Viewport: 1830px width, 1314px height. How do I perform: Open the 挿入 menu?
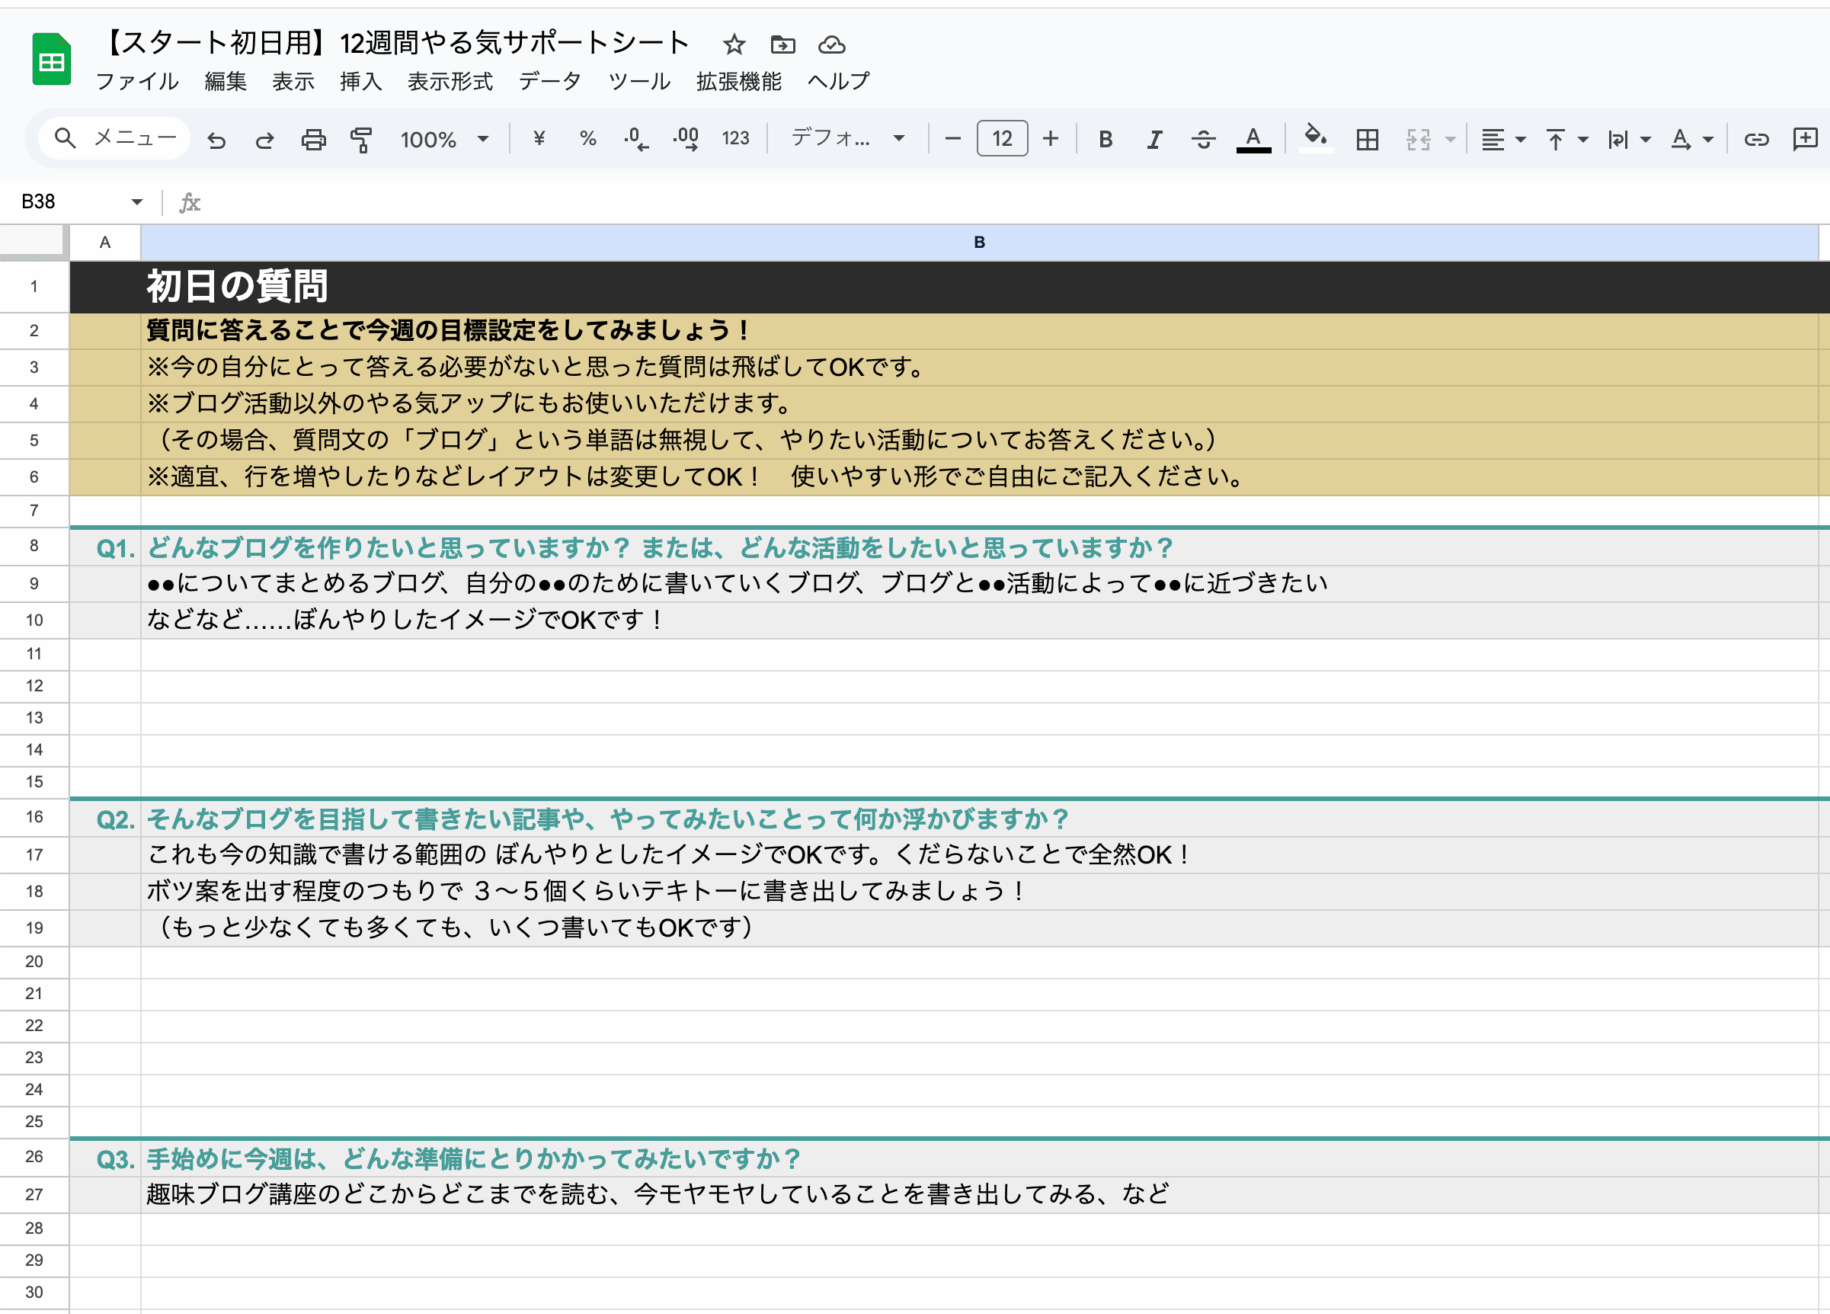(x=361, y=81)
